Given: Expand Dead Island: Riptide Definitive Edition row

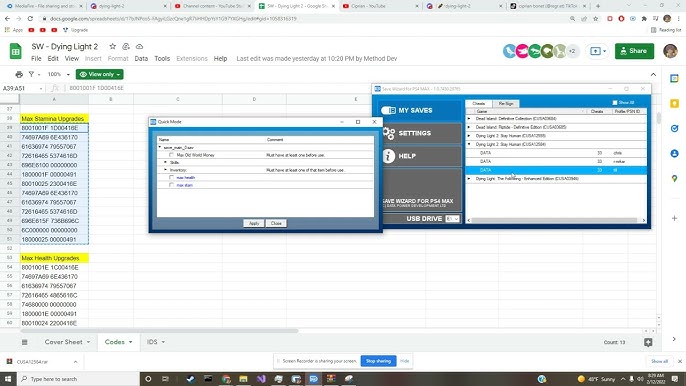Looking at the screenshot, I should 469,127.
